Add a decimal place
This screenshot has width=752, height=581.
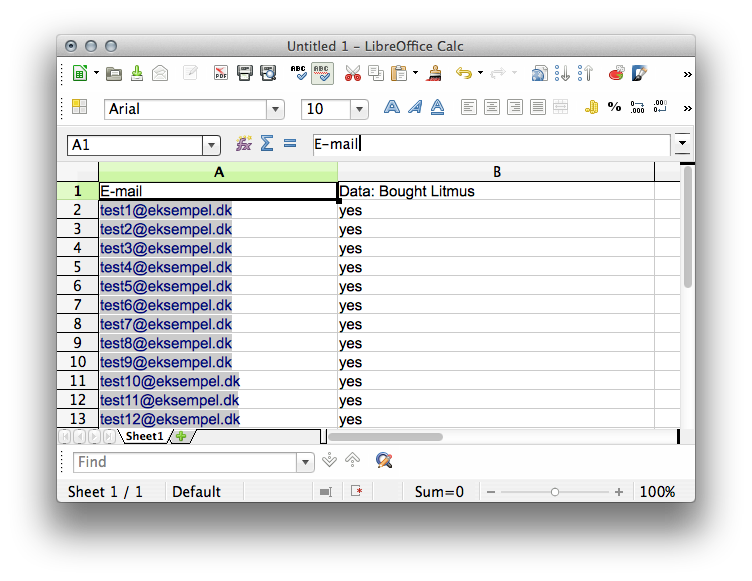tap(637, 107)
